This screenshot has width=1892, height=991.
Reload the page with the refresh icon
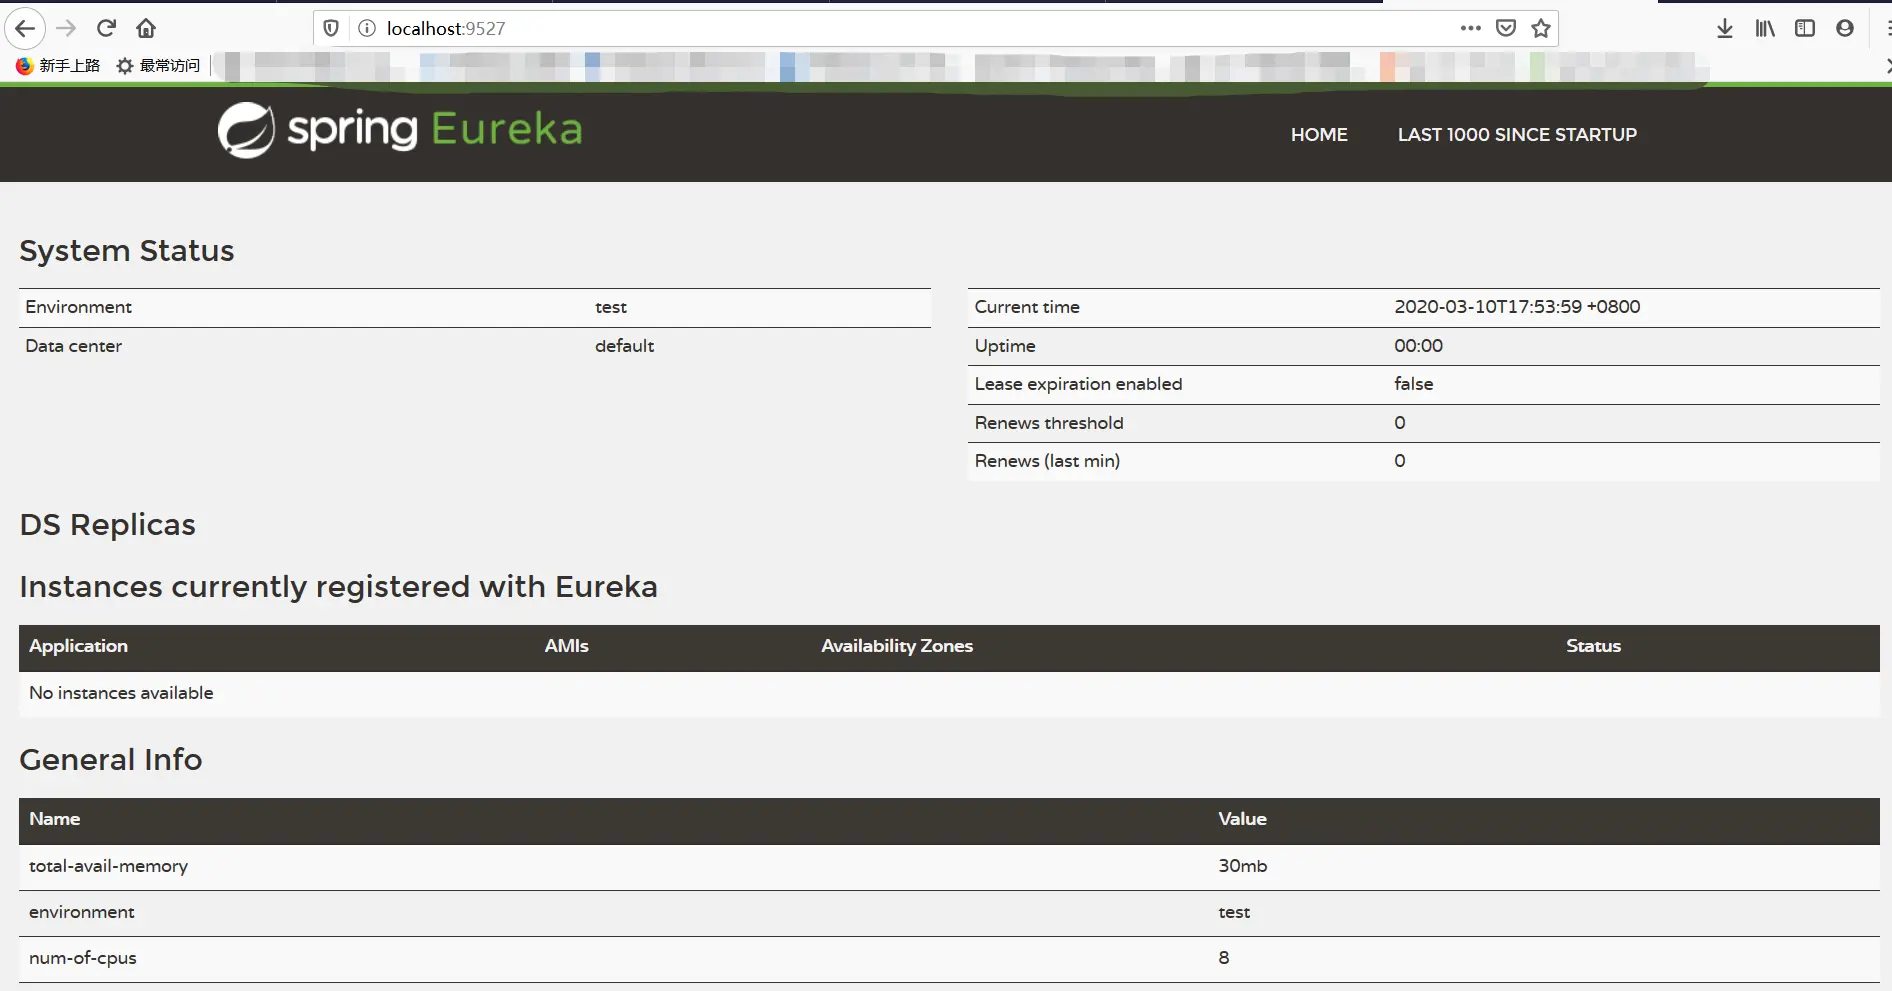[107, 28]
